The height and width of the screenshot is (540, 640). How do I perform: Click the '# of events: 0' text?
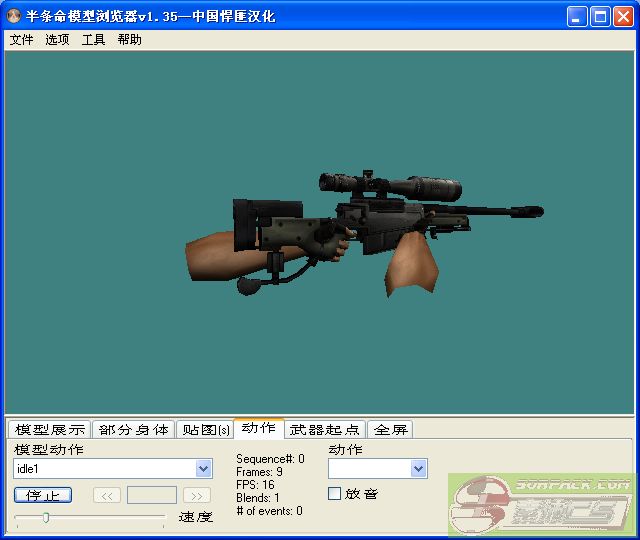pos(269,511)
